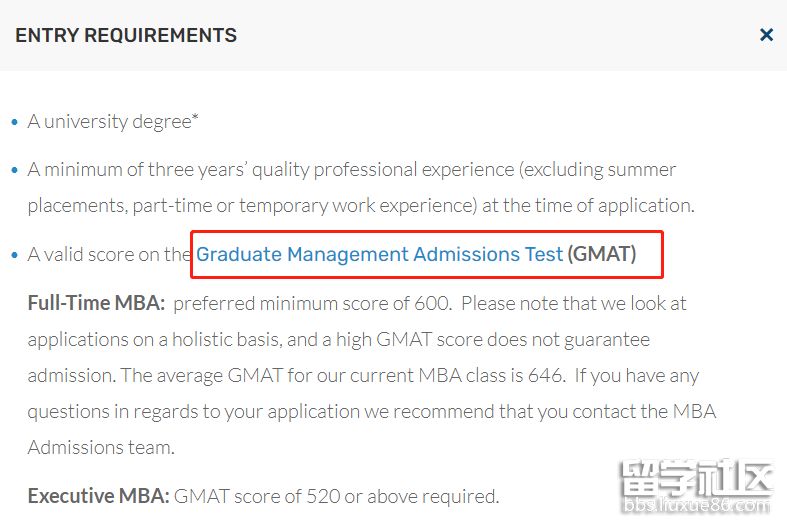Open the Graduate Management Admissions Test link
This screenshot has width=787, height=527.
(379, 254)
